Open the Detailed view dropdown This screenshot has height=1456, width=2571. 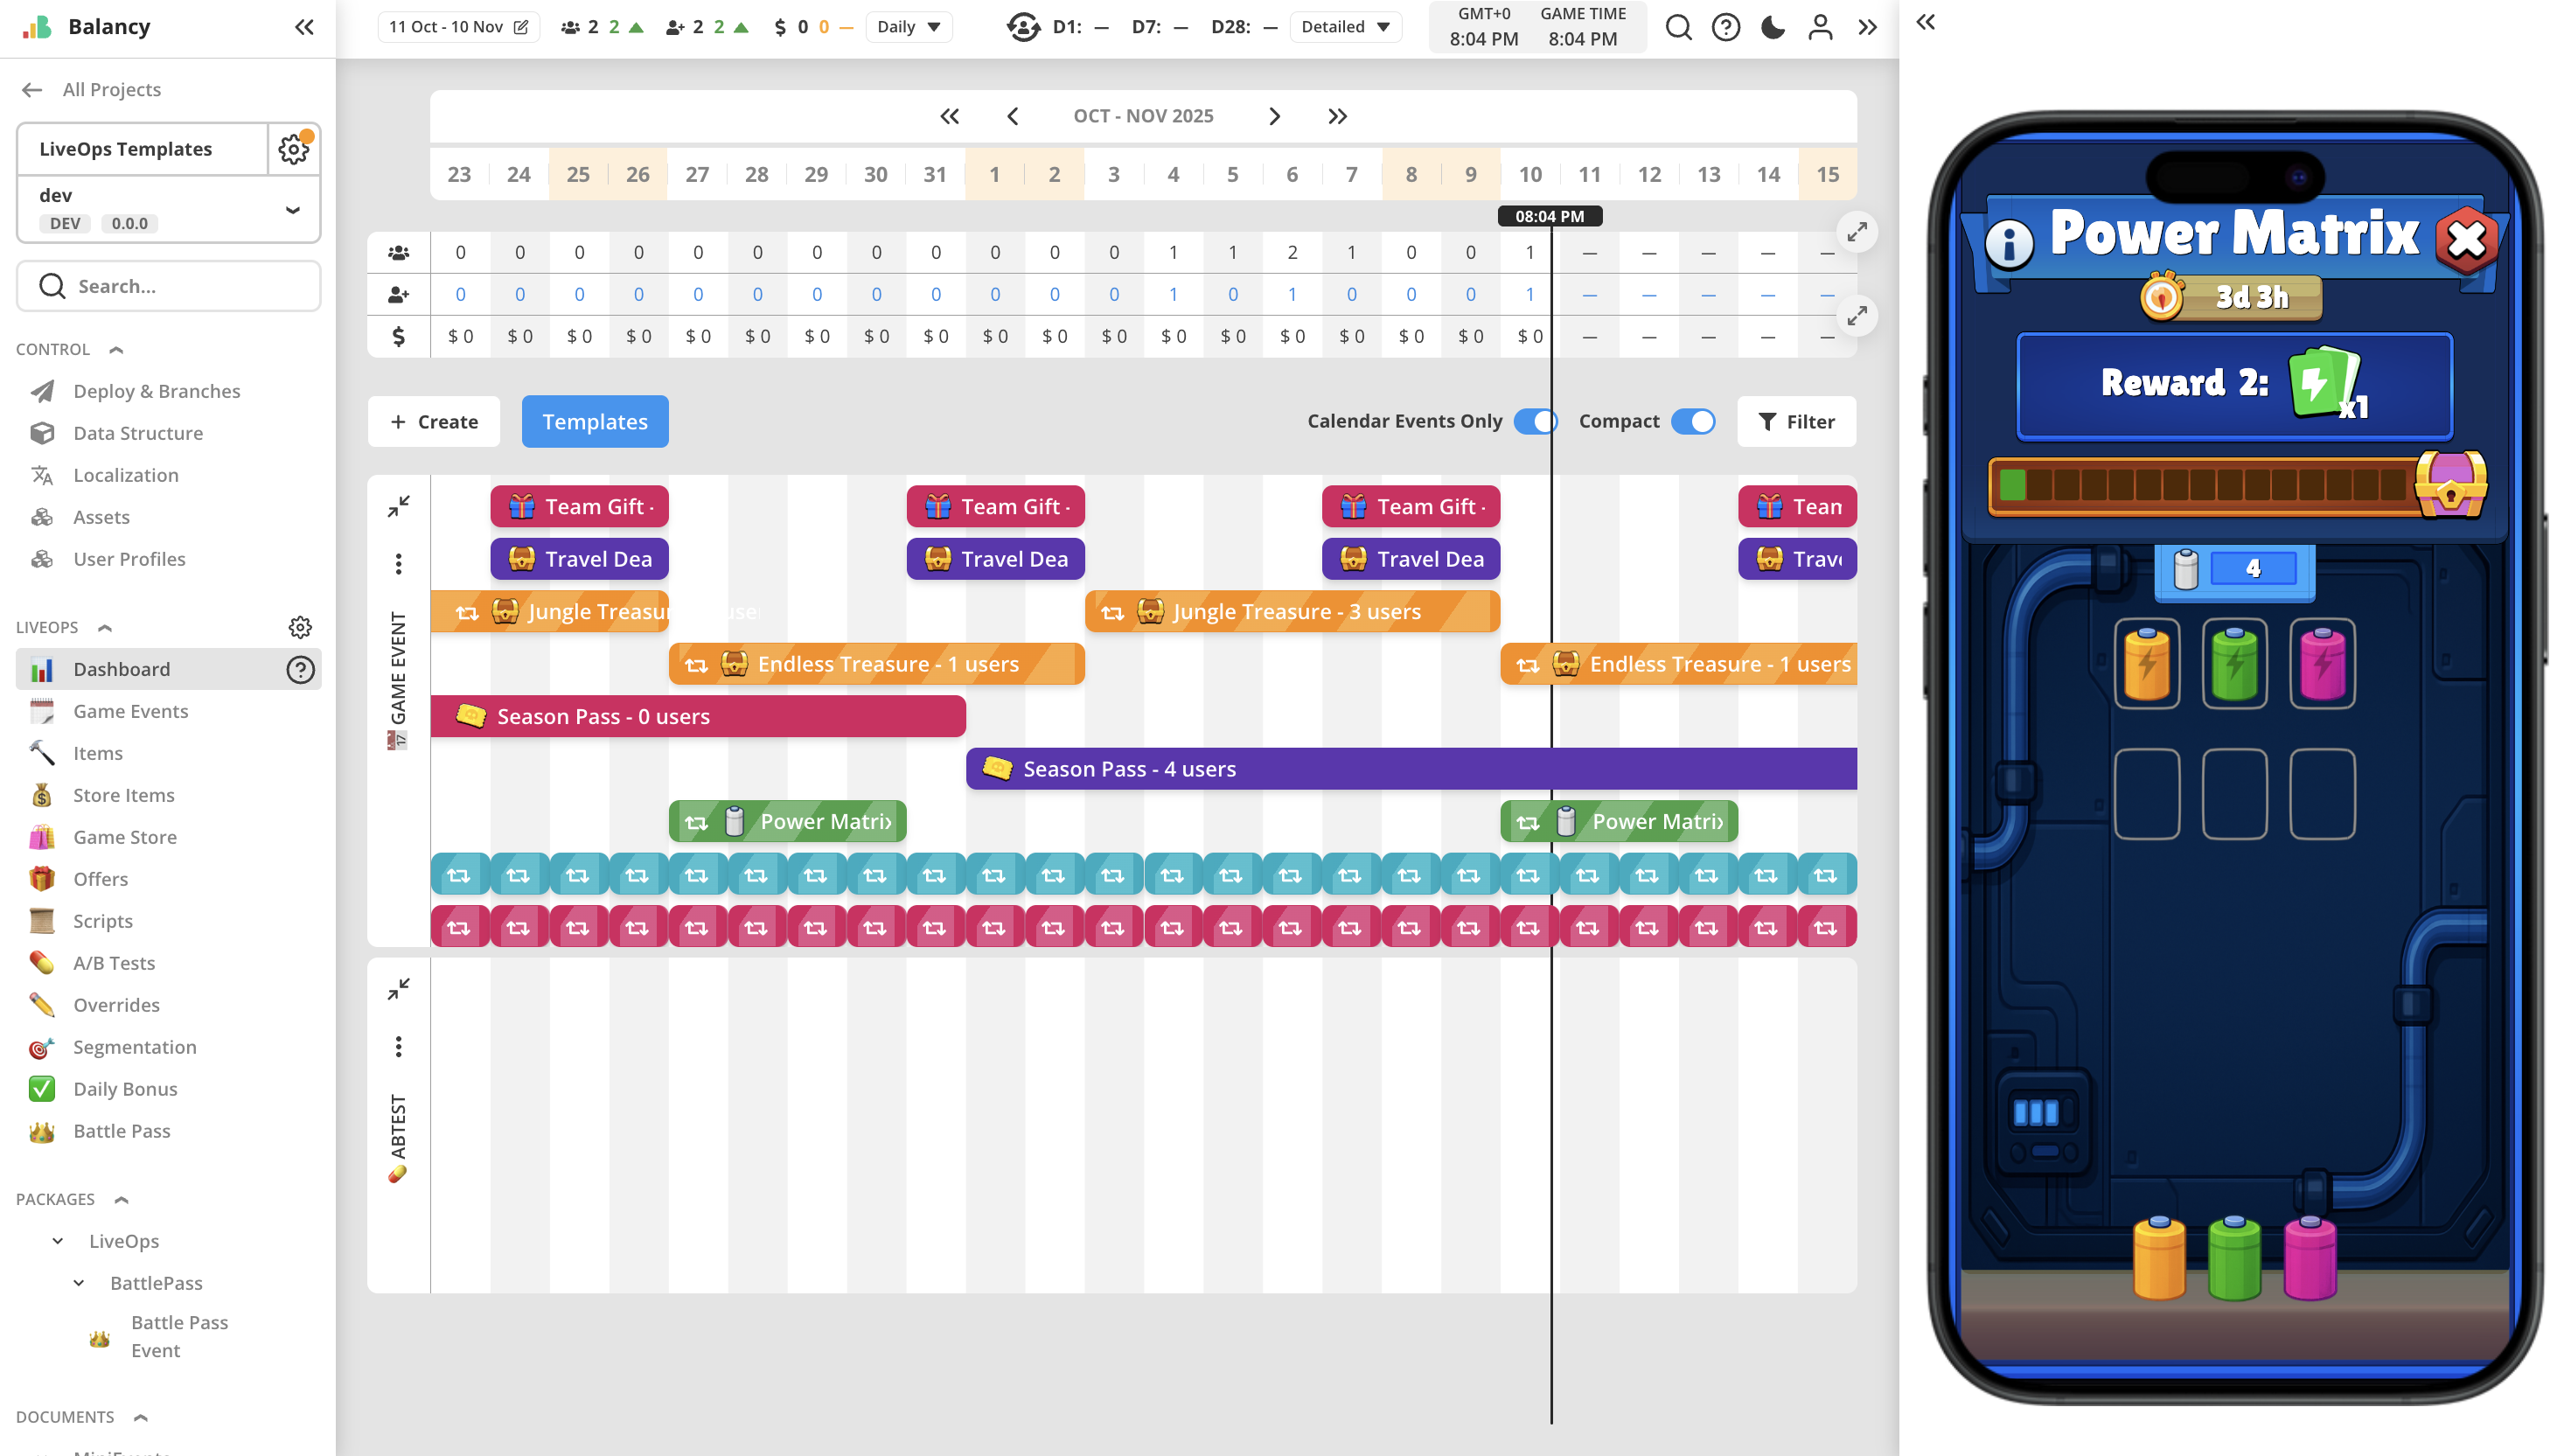[x=1345, y=27]
